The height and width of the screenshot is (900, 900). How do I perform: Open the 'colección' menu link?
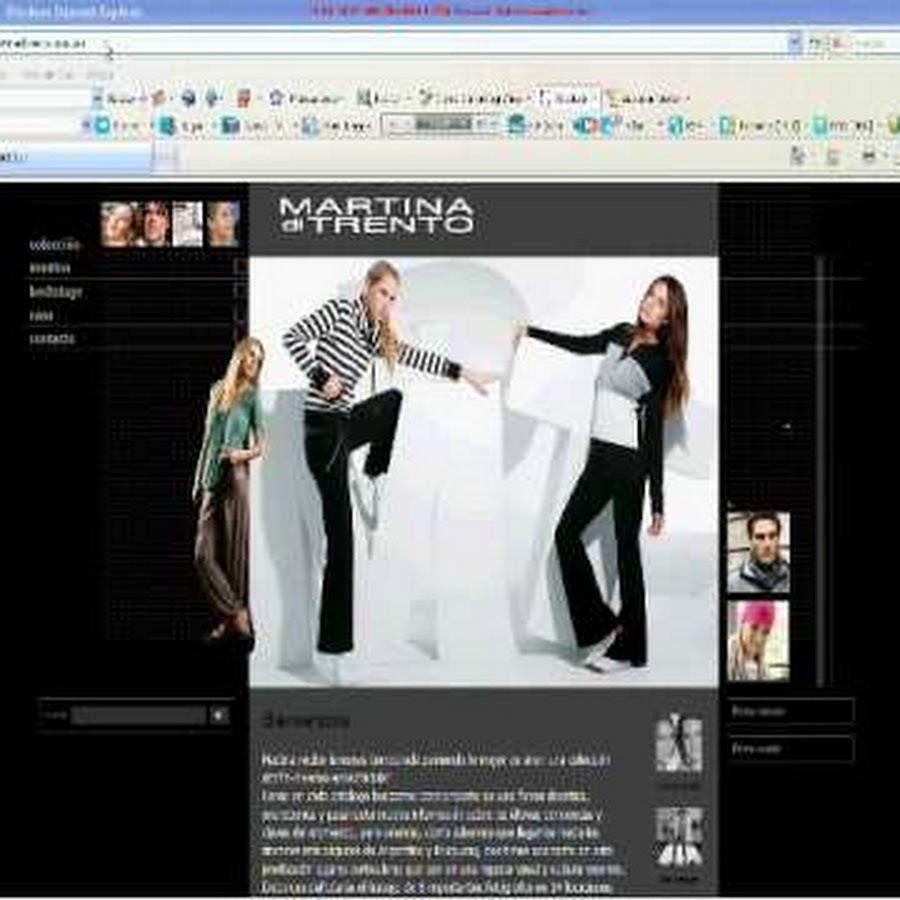pyautogui.click(x=54, y=244)
